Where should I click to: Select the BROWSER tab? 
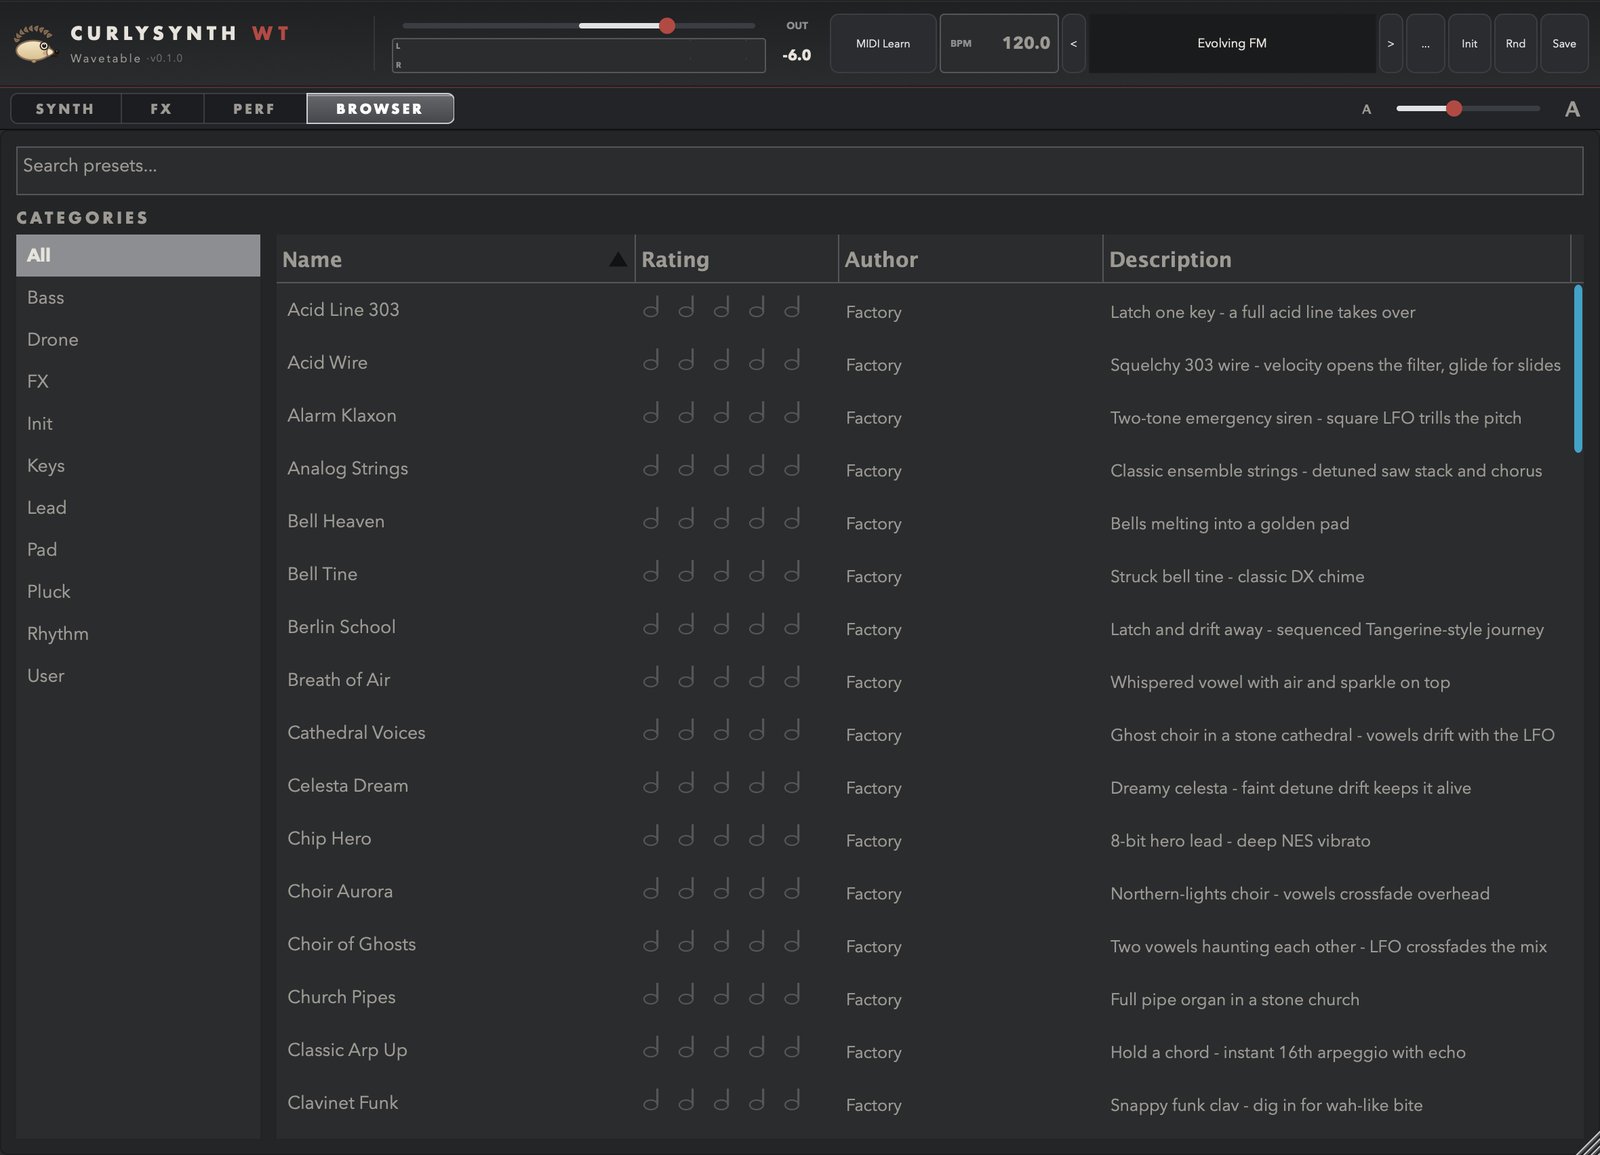pyautogui.click(x=380, y=108)
